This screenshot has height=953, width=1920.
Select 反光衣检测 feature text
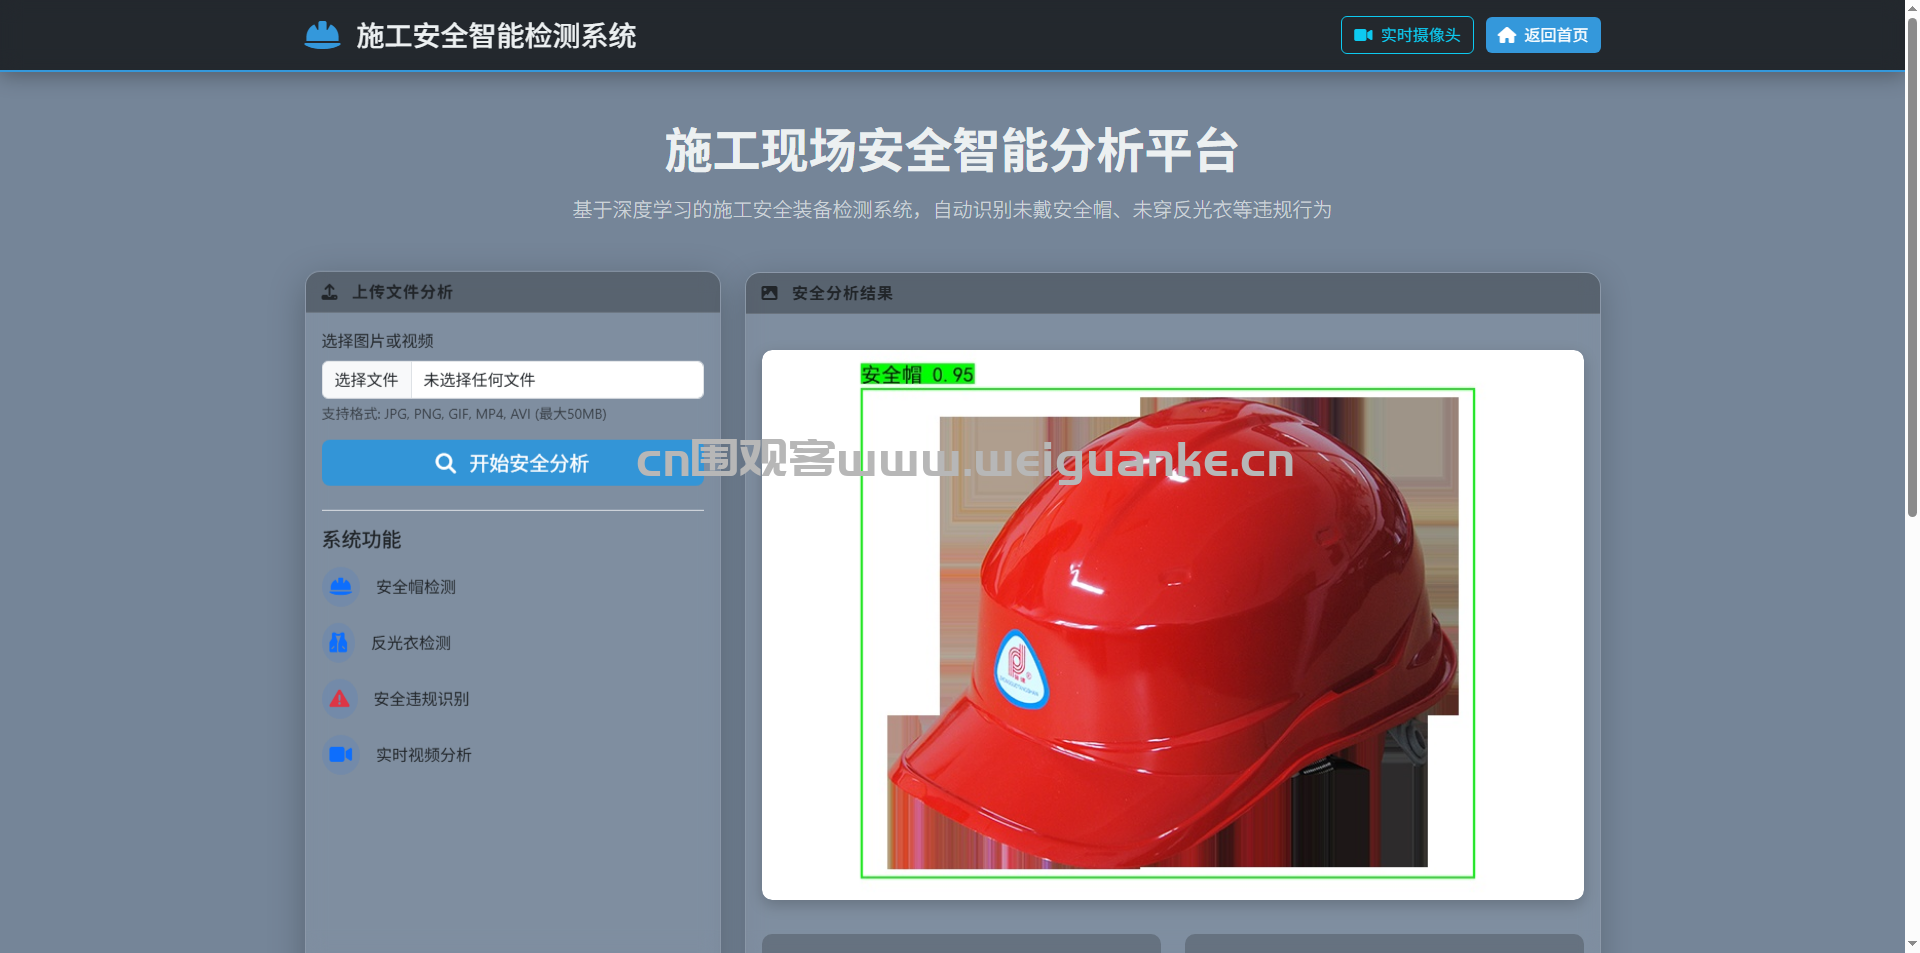pos(411,643)
